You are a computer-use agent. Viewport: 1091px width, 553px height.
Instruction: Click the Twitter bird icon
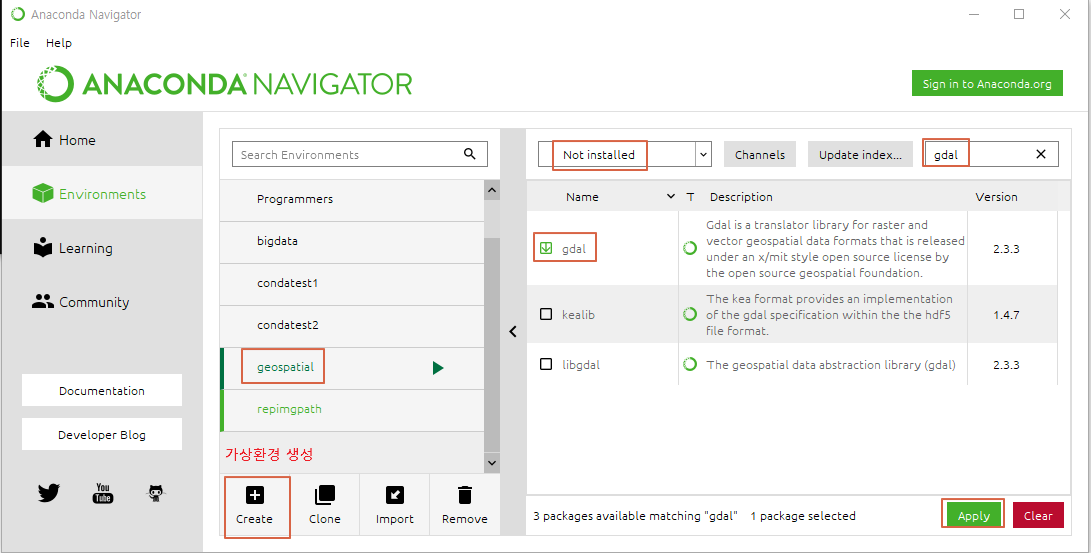[x=49, y=493]
